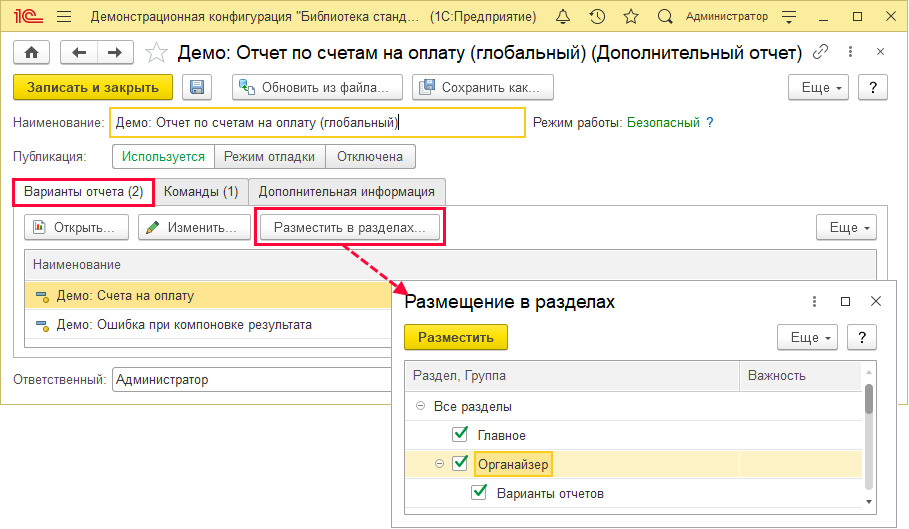Click Разместить в разделах button

click(350, 228)
